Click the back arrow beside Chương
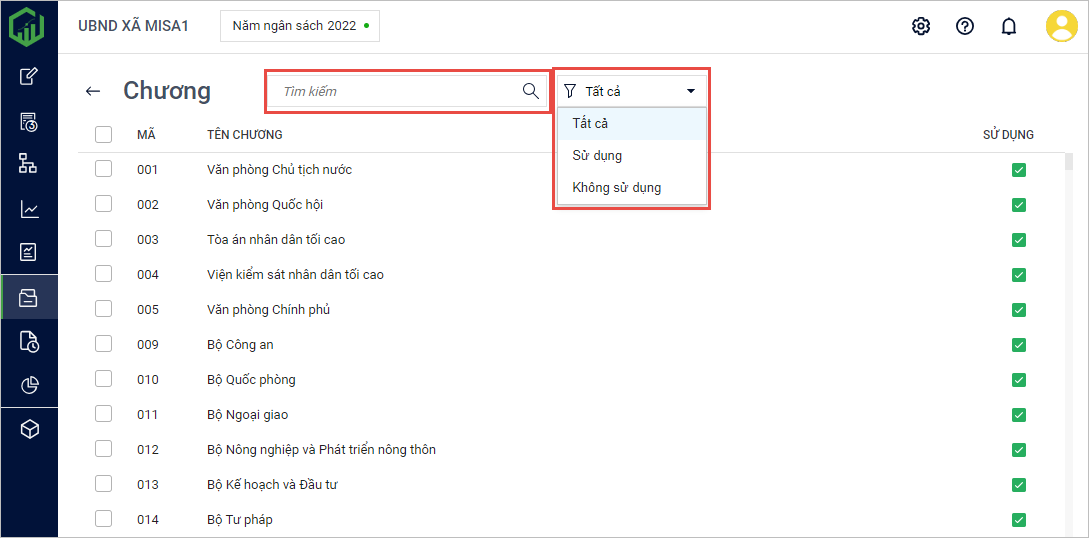The image size is (1089, 538). (93, 91)
